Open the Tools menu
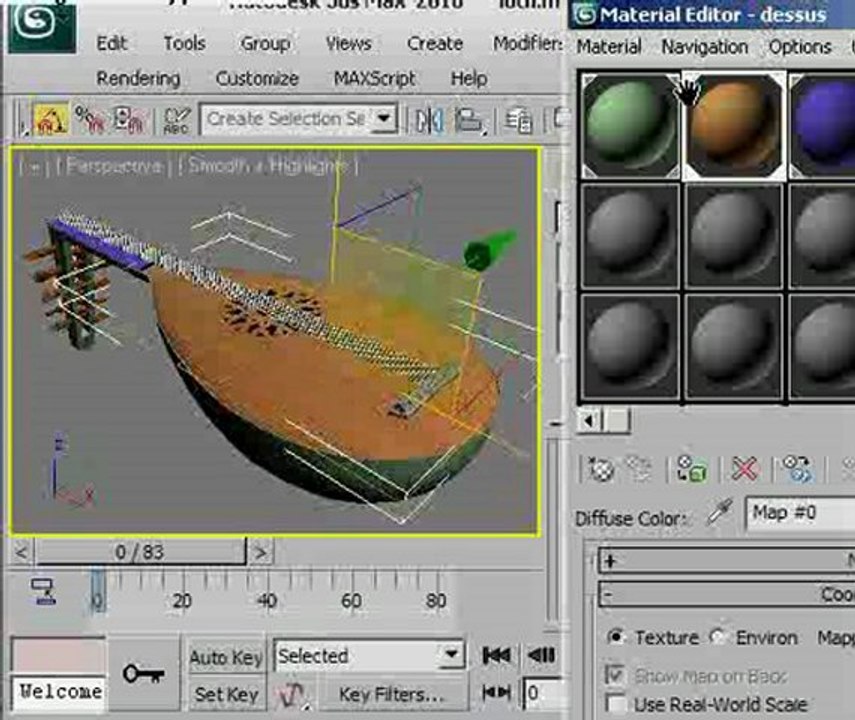This screenshot has width=855, height=720. click(x=184, y=43)
